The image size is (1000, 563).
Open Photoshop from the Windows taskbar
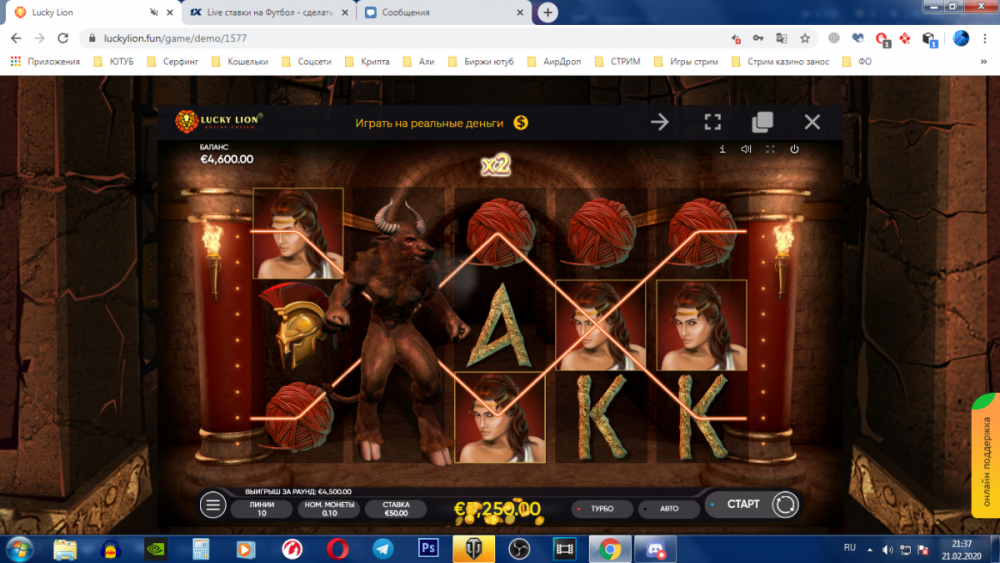coord(428,548)
